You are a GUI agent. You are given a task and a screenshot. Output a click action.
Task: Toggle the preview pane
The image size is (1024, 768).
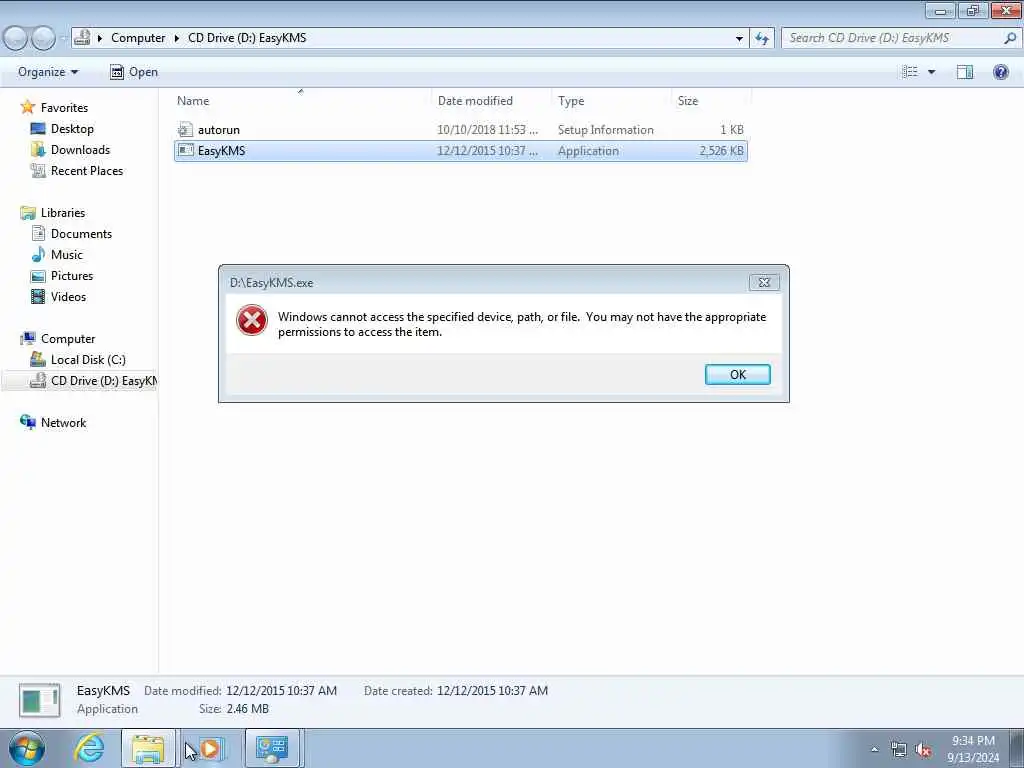coord(965,72)
